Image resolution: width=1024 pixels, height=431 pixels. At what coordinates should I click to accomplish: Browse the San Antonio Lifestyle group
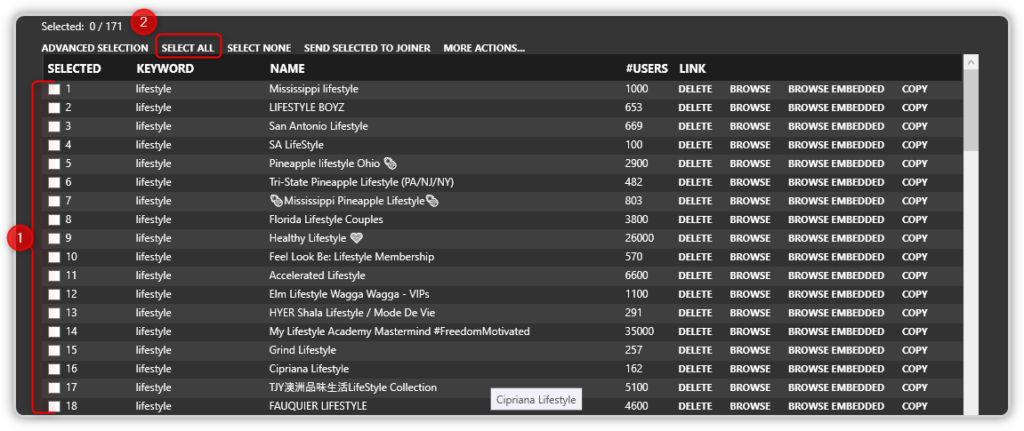pyautogui.click(x=750, y=126)
